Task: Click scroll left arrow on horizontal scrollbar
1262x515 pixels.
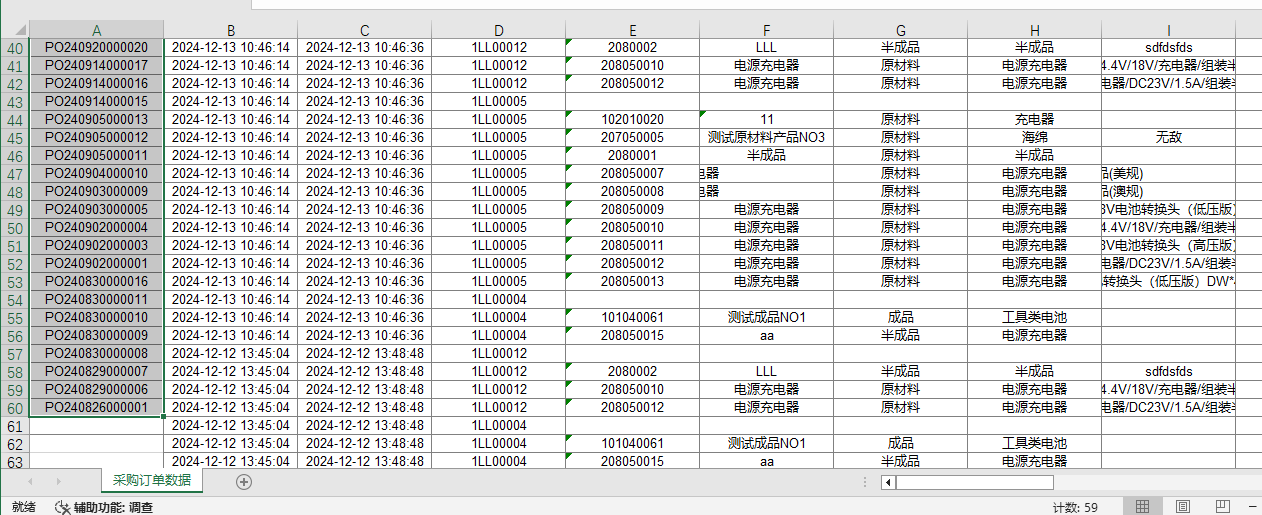Action: pos(887,483)
